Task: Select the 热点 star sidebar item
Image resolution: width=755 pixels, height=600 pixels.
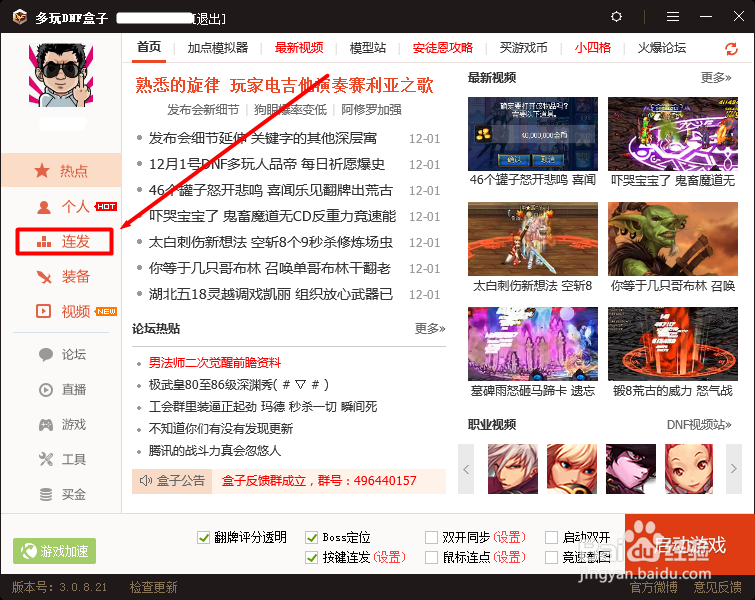Action: (61, 170)
